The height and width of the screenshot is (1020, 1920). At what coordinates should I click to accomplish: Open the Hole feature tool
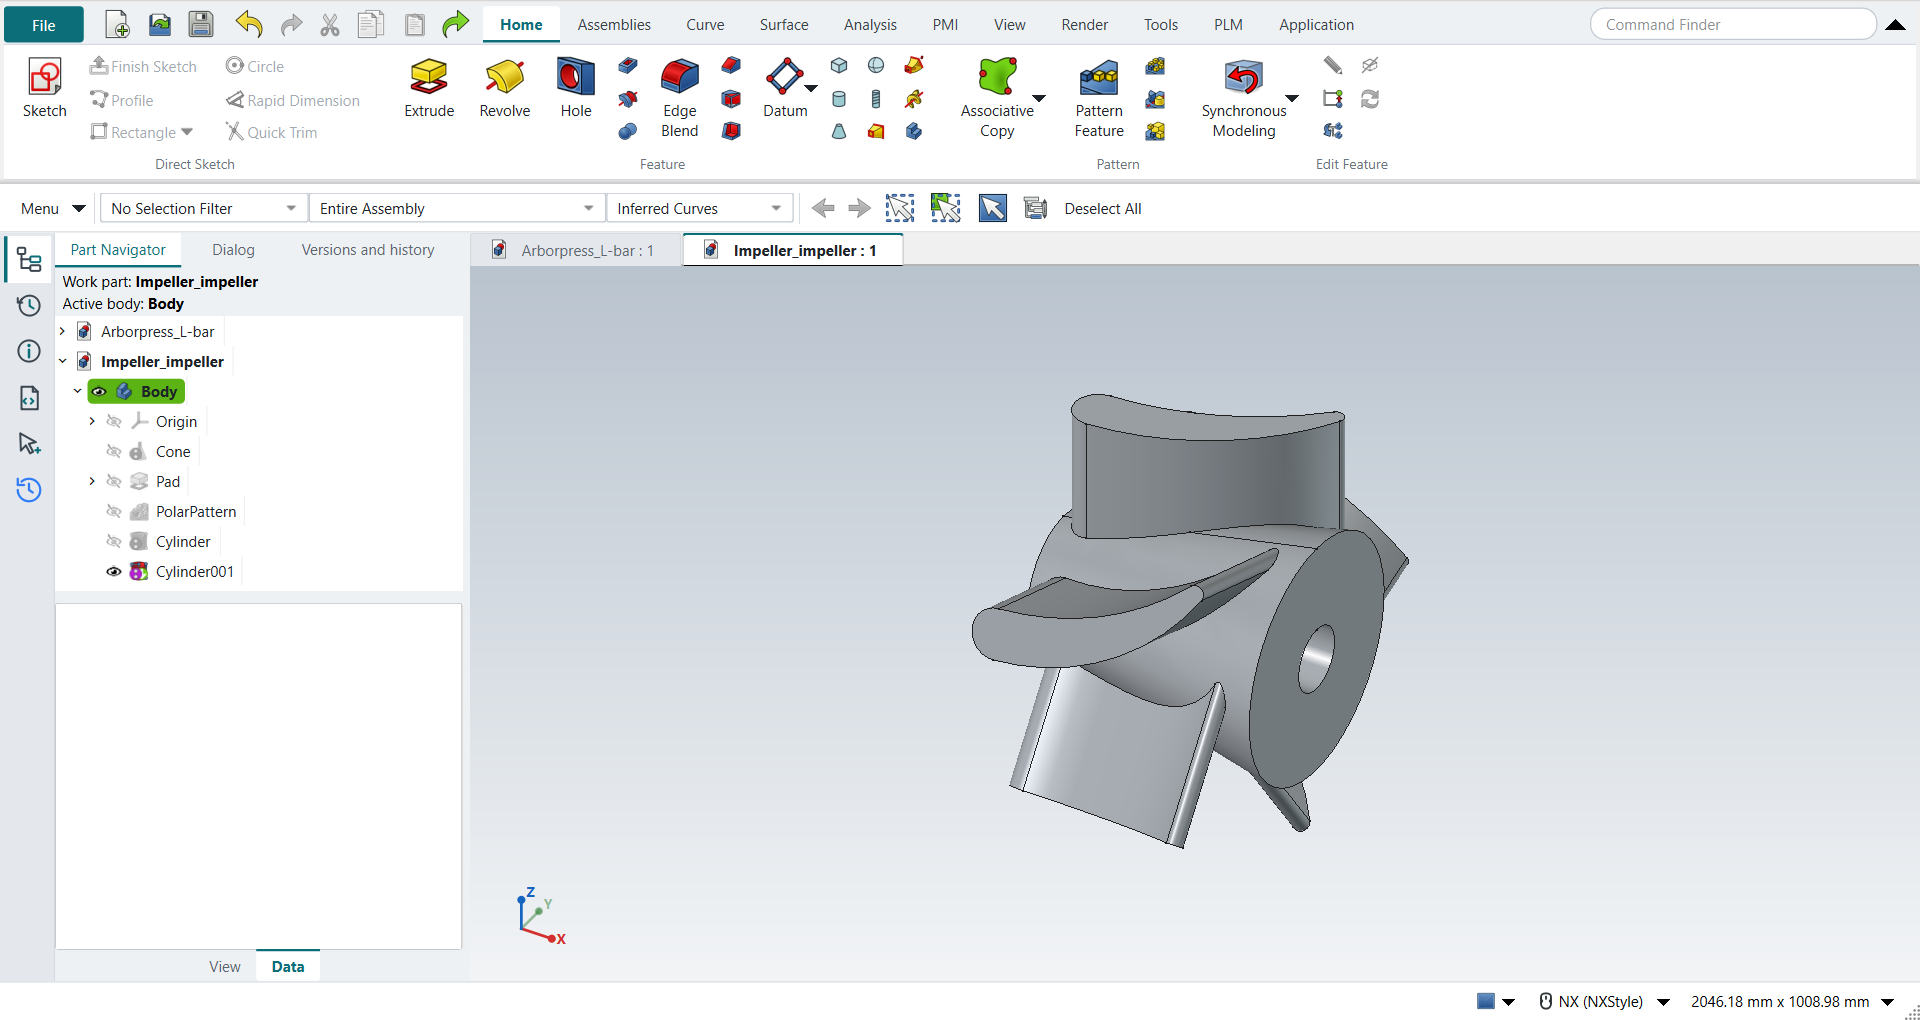click(x=576, y=89)
